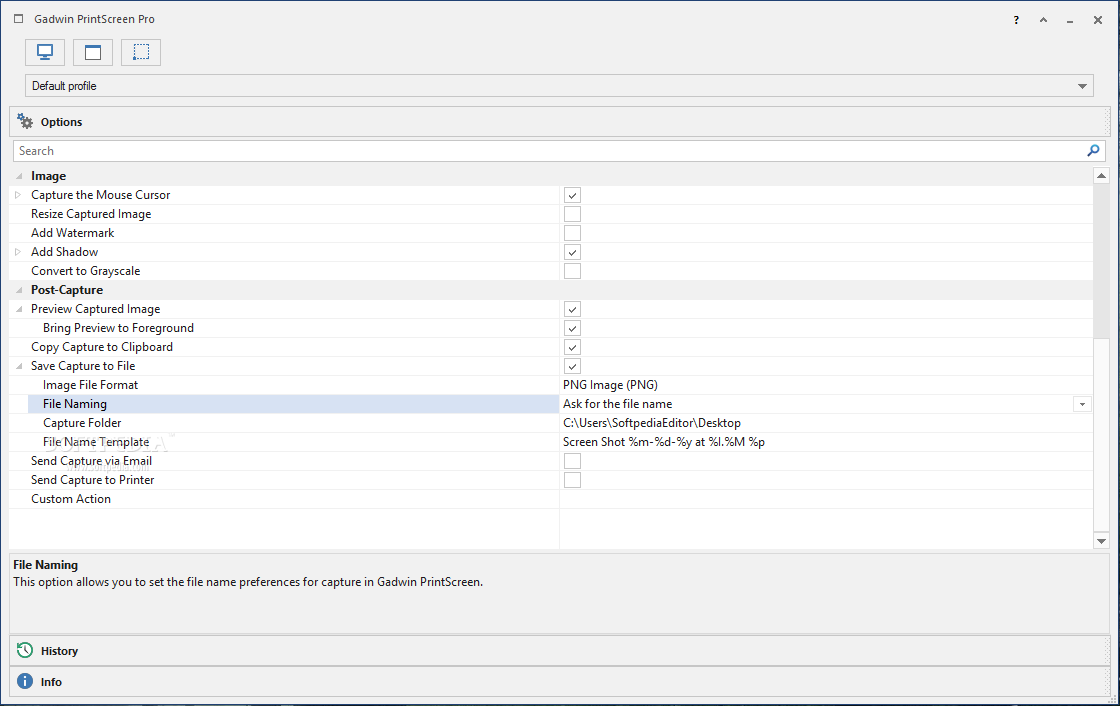The height and width of the screenshot is (706, 1120).
Task: Enable Send Capture via Email checkbox
Action: [x=572, y=461]
